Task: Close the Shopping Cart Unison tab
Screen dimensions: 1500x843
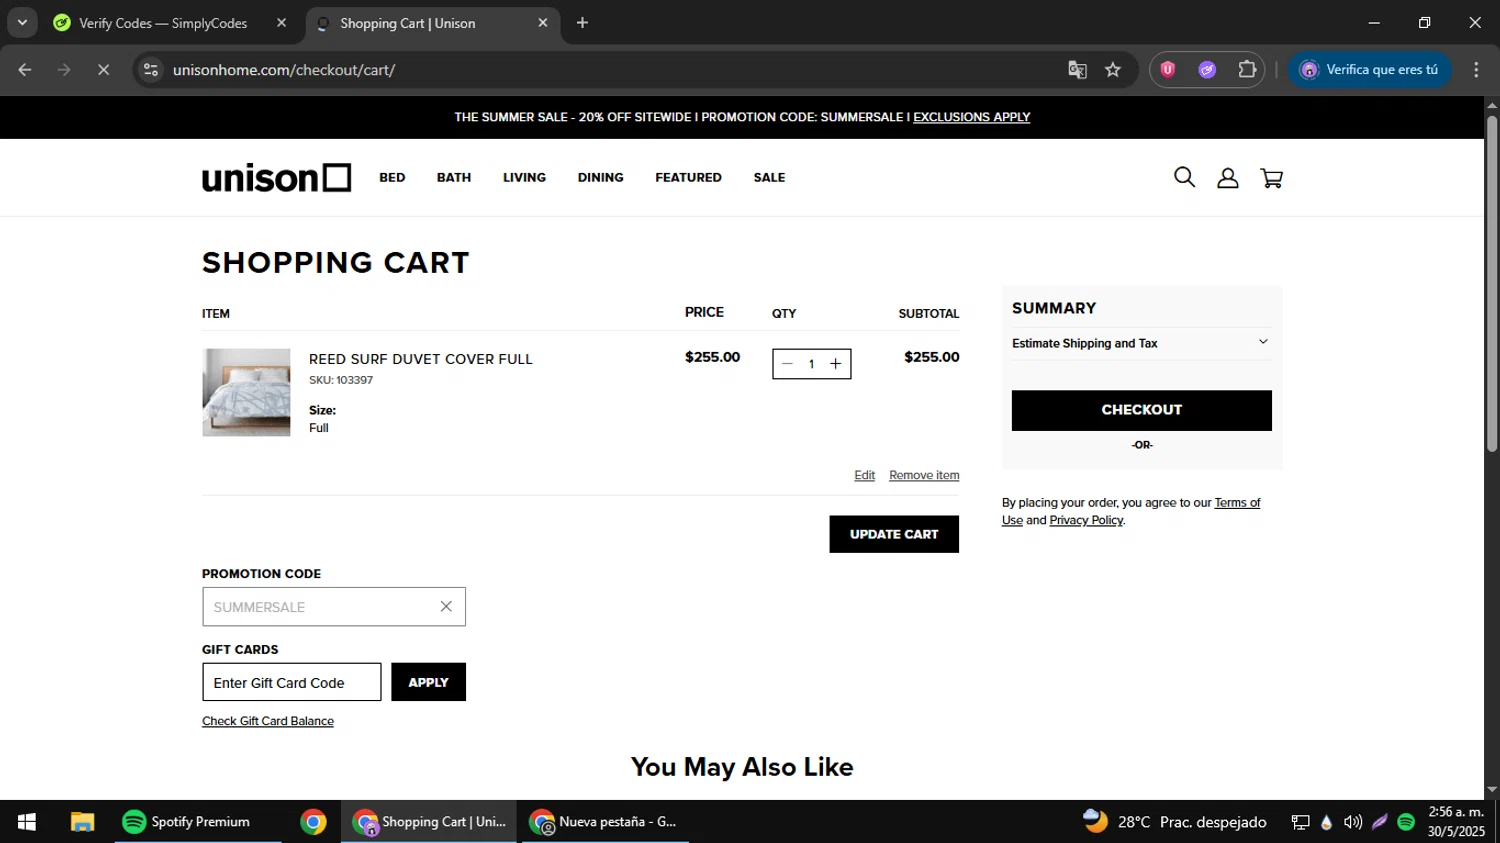Action: click(x=543, y=23)
